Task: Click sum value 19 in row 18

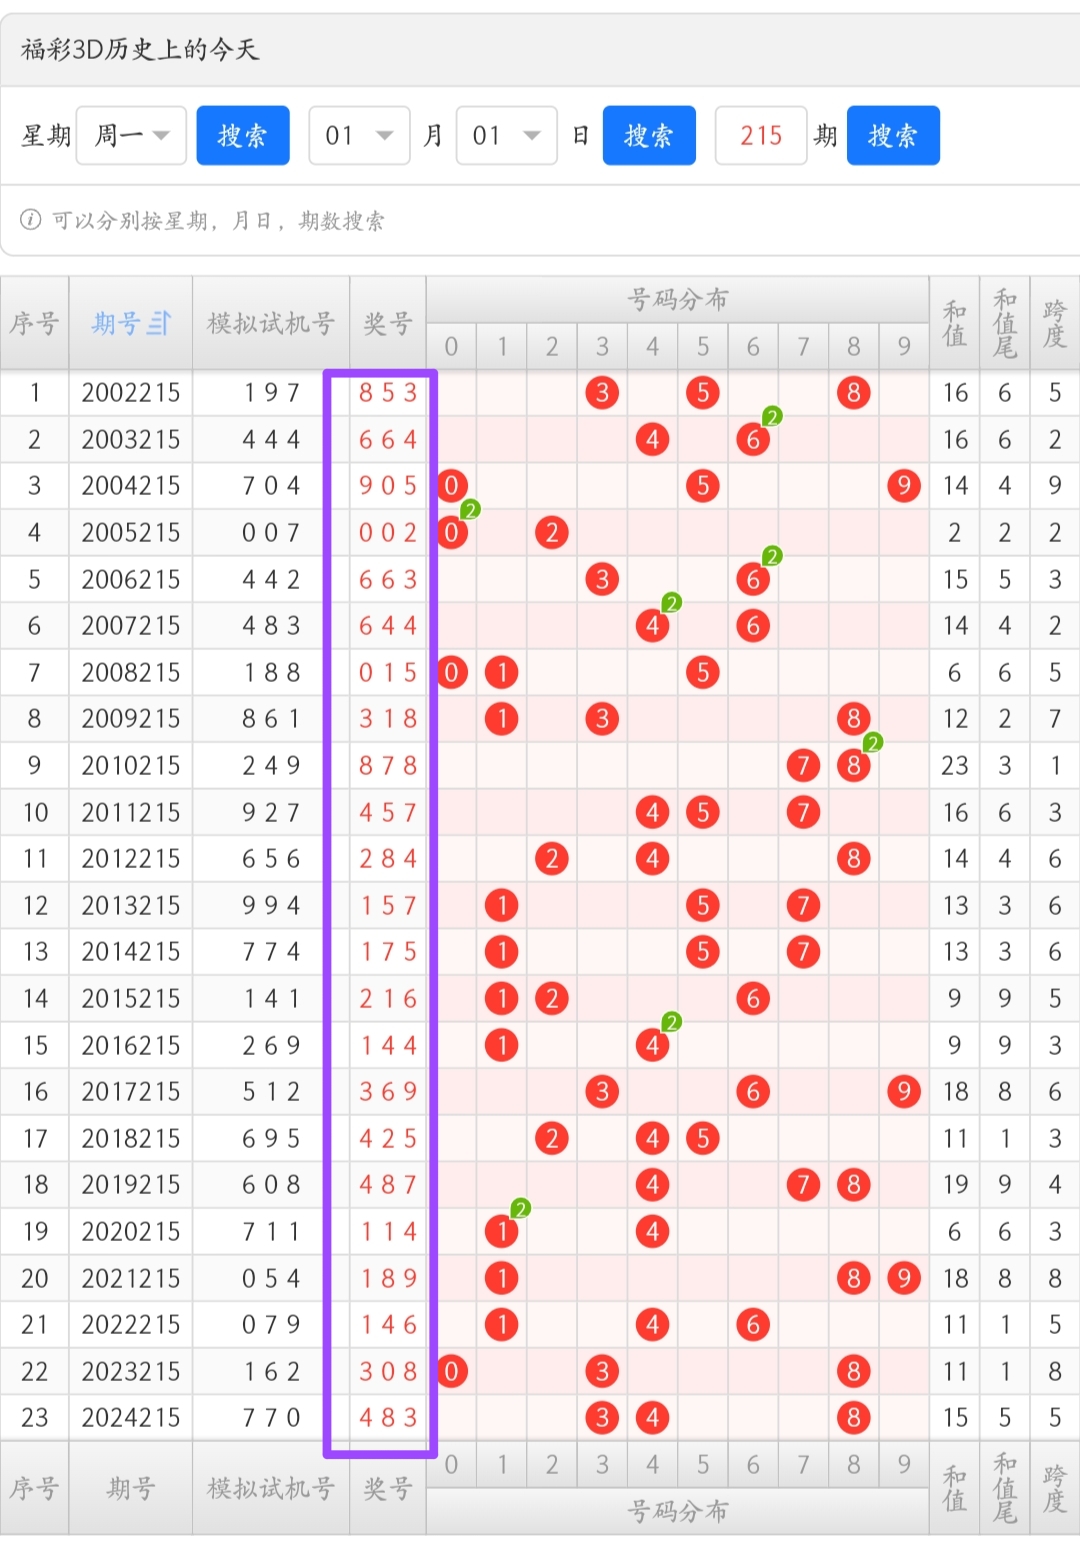Action: [955, 1184]
